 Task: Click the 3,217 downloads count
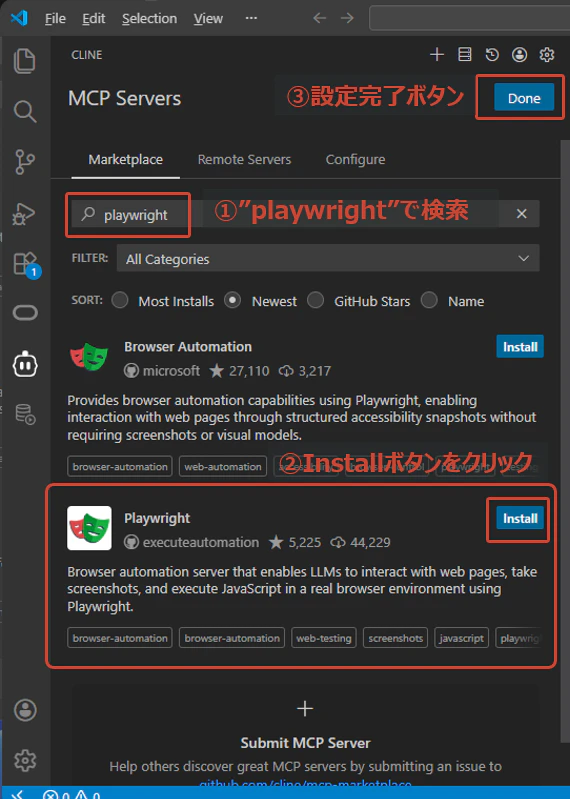[x=305, y=370]
